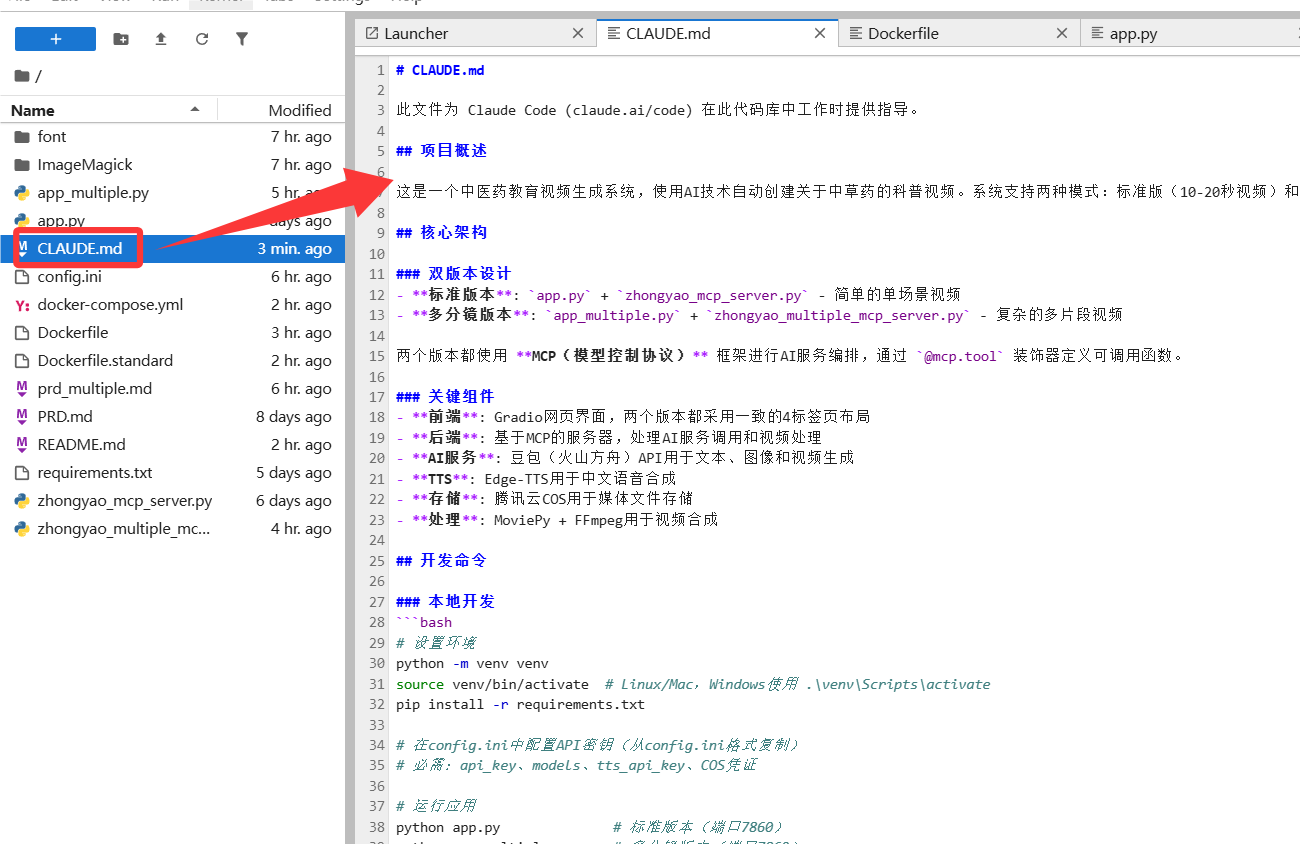
Task: Click the '### 关键组件' heading line
Action: pos(445,397)
